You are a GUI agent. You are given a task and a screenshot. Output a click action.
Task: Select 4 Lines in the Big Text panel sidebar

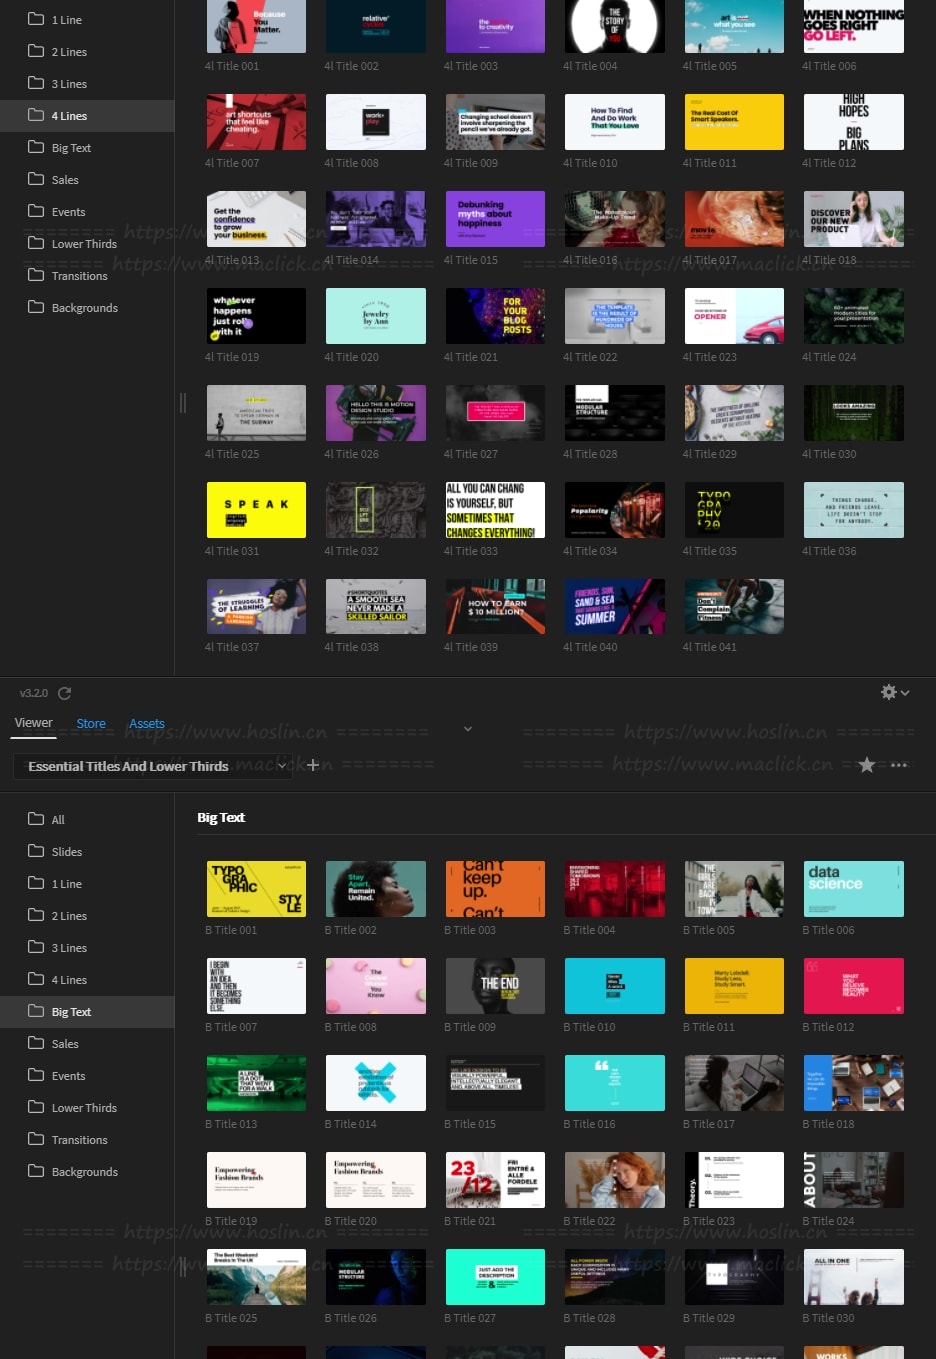tap(87, 979)
